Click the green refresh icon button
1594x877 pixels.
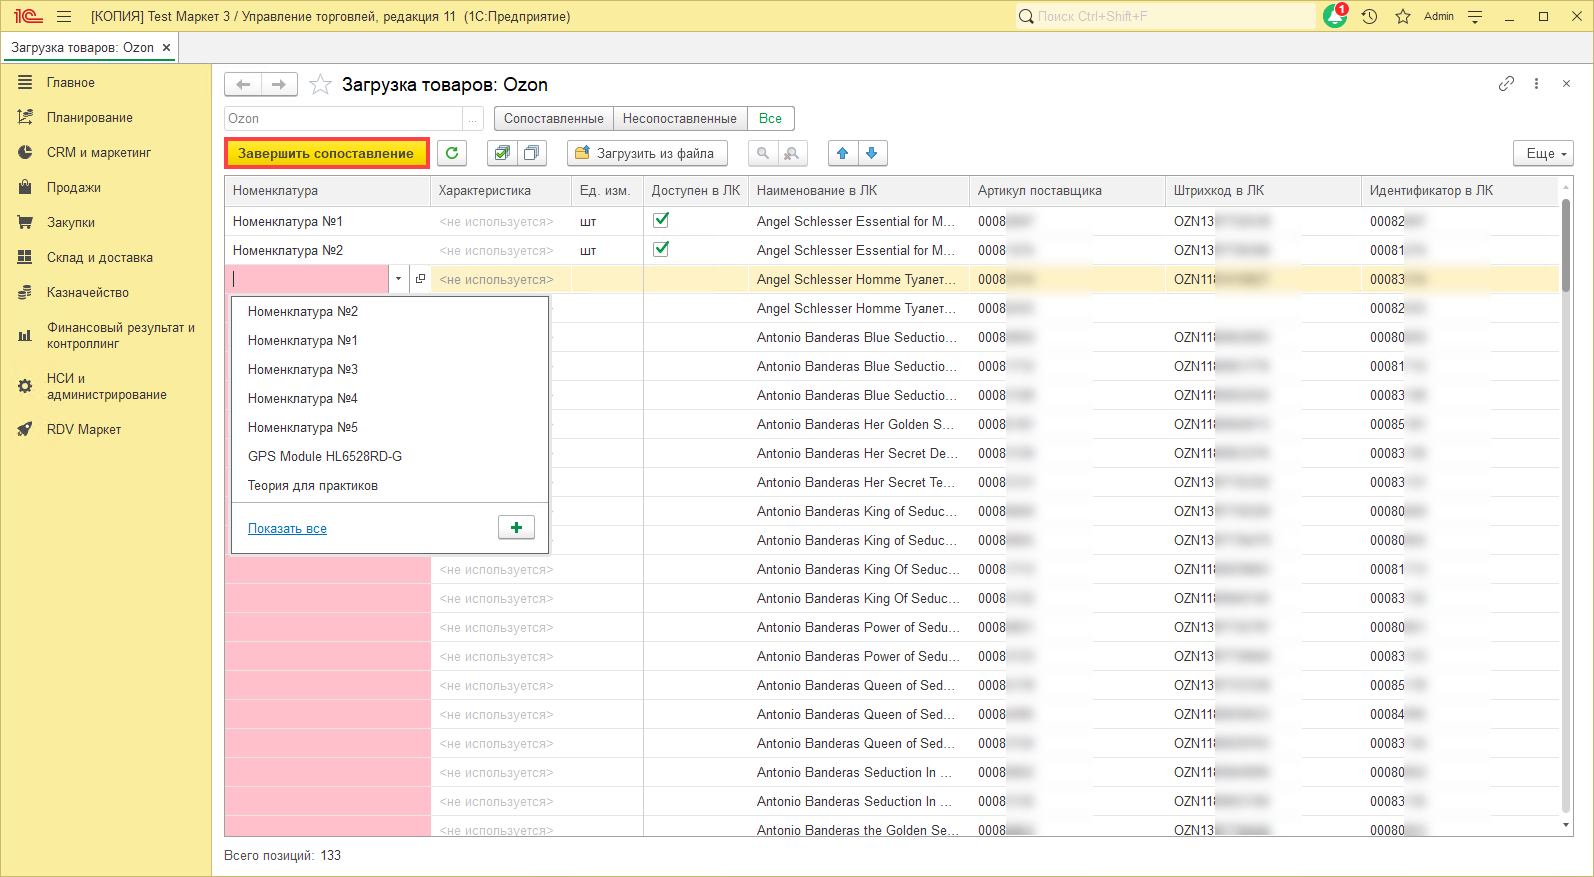(x=452, y=153)
